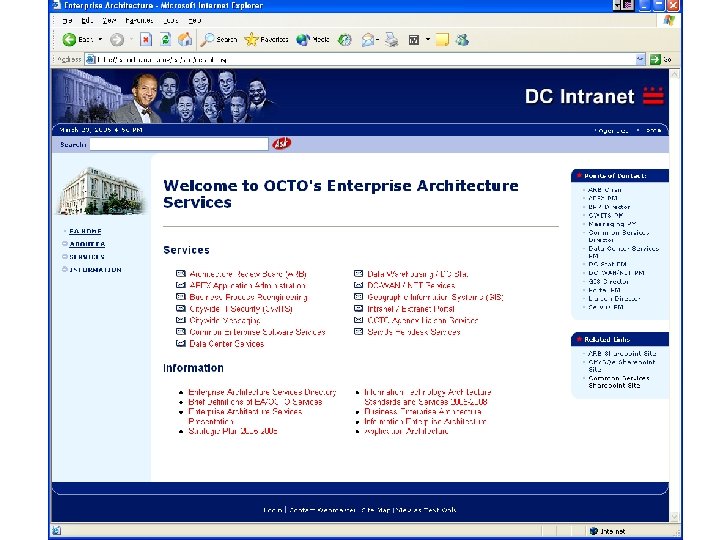Click the grey Forward arrow button
Viewport: 720px width, 540px height.
click(117, 40)
